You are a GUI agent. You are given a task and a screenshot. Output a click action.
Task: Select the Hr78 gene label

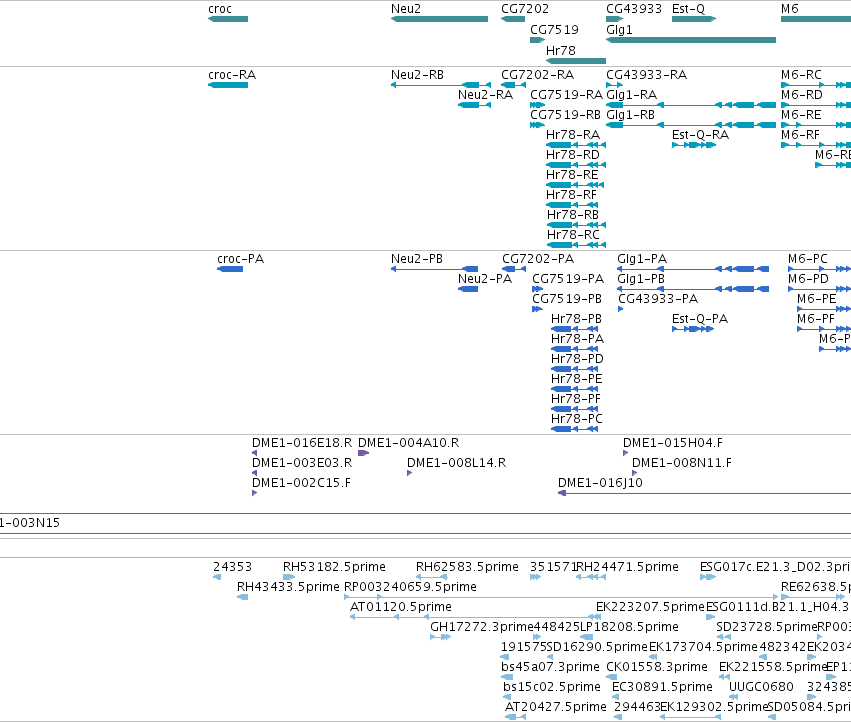pos(561,50)
